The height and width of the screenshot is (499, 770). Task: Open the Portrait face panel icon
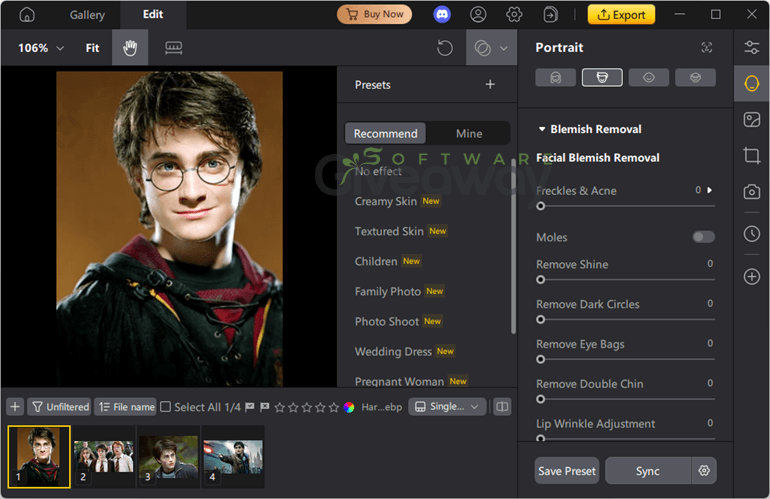751,83
